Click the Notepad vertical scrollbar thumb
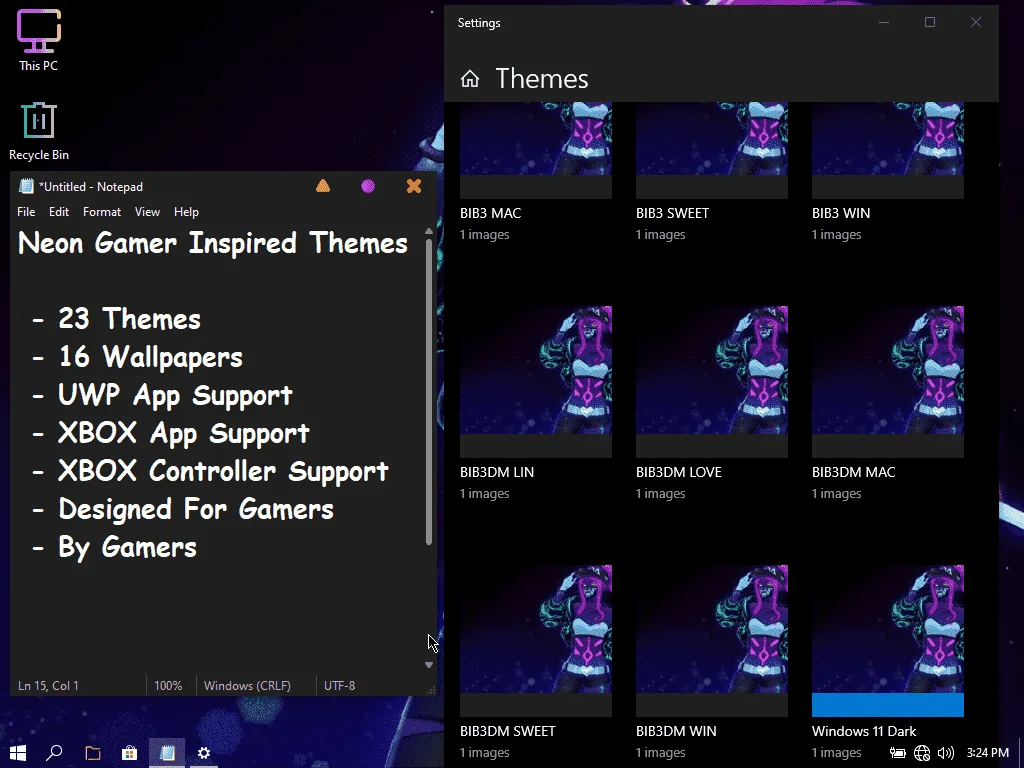Screen dimensions: 1024x768 [429, 391]
